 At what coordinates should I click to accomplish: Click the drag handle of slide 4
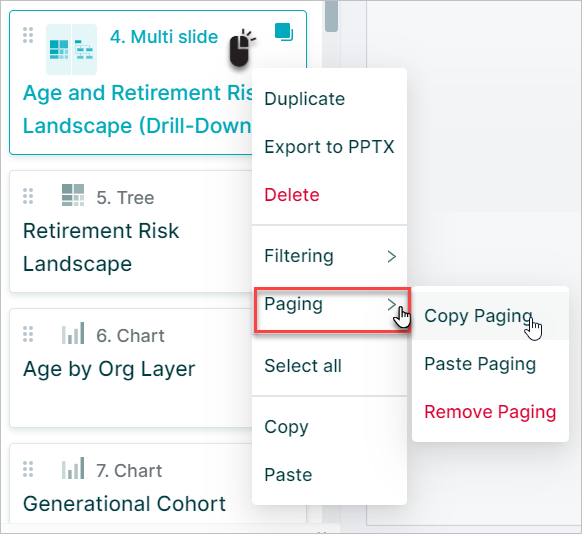click(28, 35)
